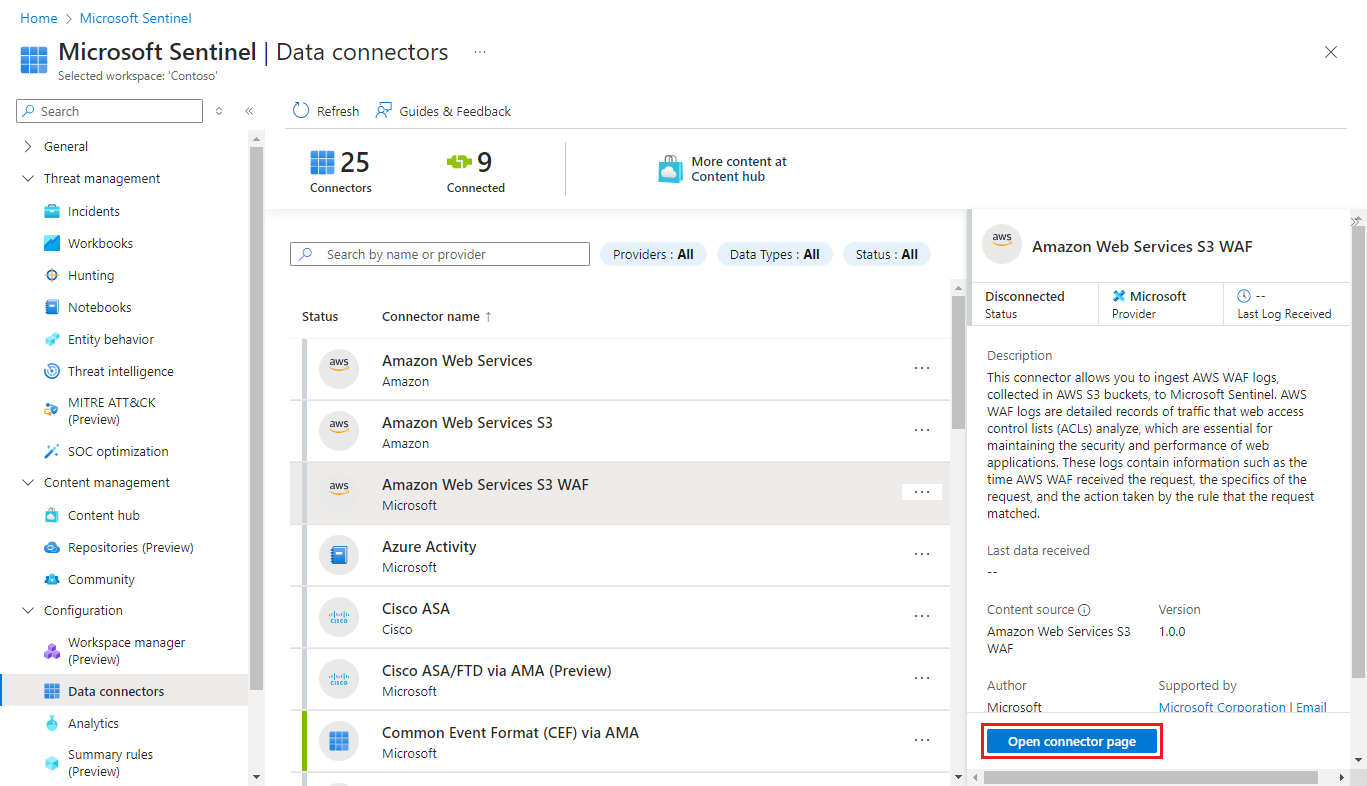Click Microsoft Corporation support link
The image size is (1367, 786).
1222,707
